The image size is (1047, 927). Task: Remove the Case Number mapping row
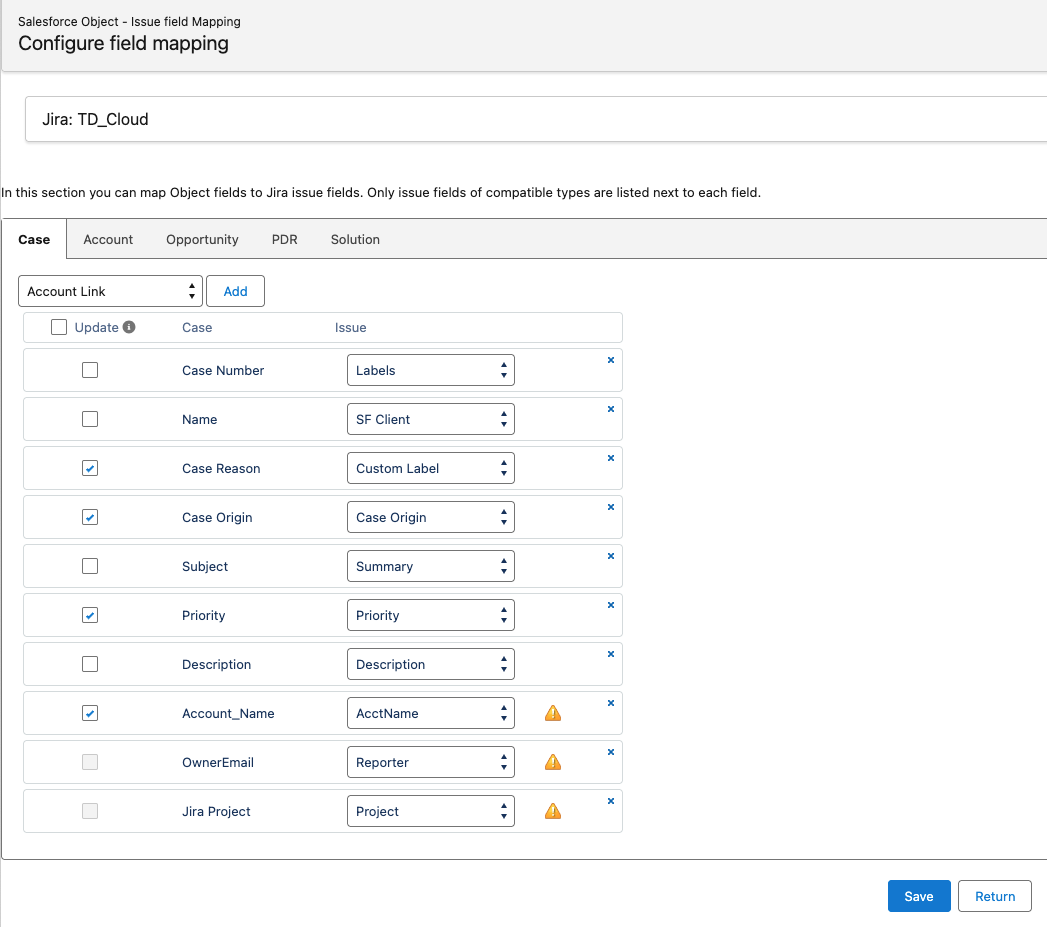coord(610,360)
